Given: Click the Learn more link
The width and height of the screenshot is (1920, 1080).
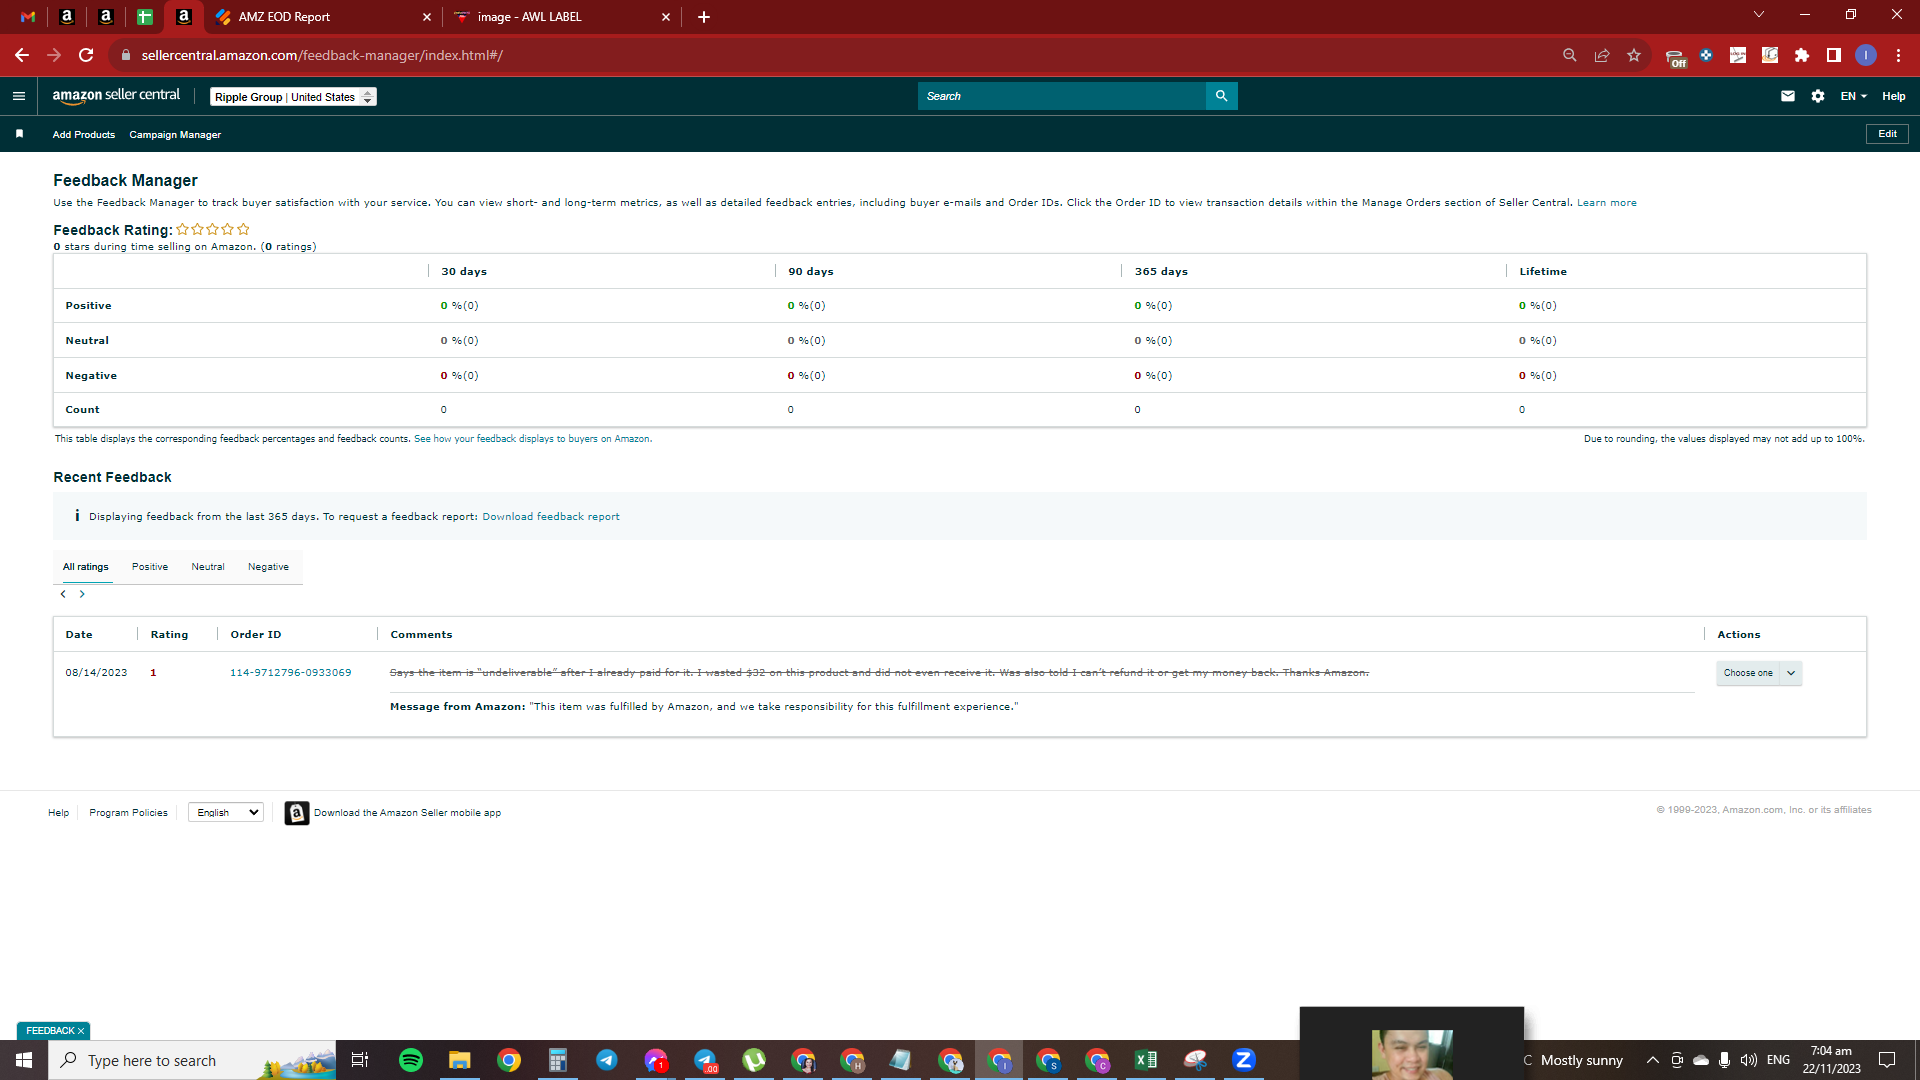Looking at the screenshot, I should [x=1607, y=203].
